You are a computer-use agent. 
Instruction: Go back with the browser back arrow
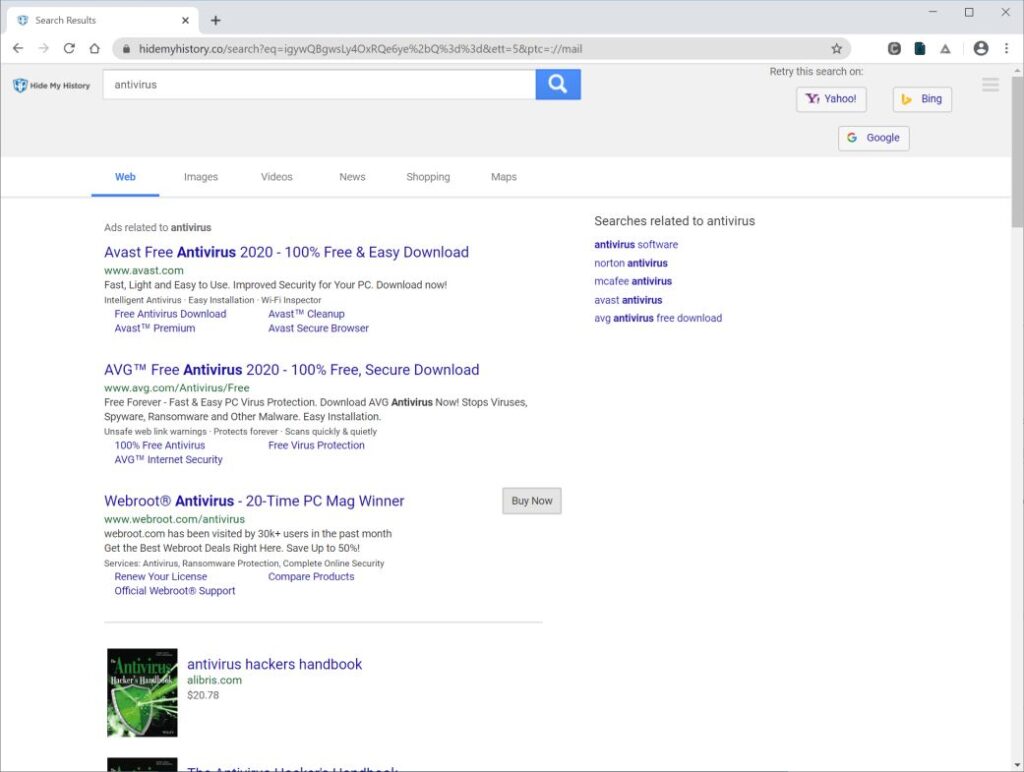18,48
